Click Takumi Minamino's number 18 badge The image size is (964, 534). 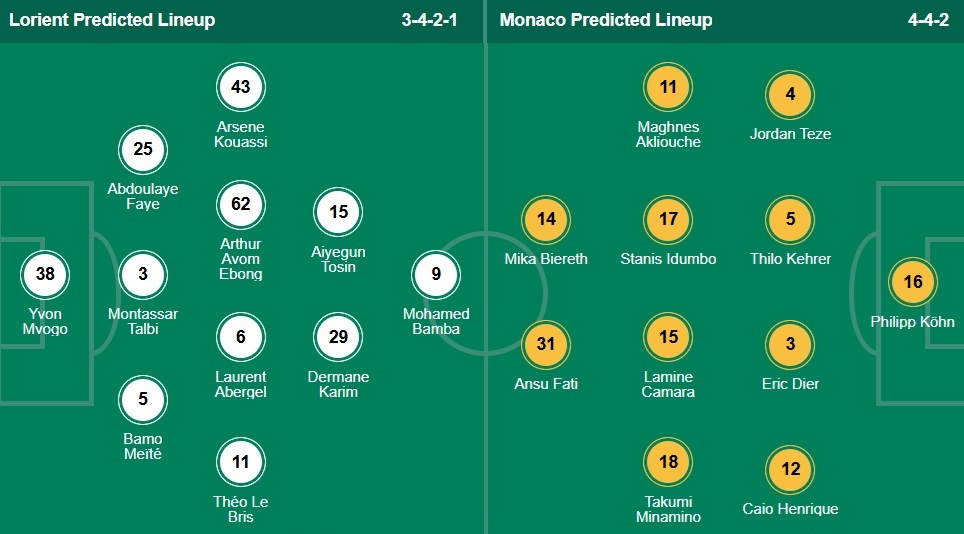point(669,462)
